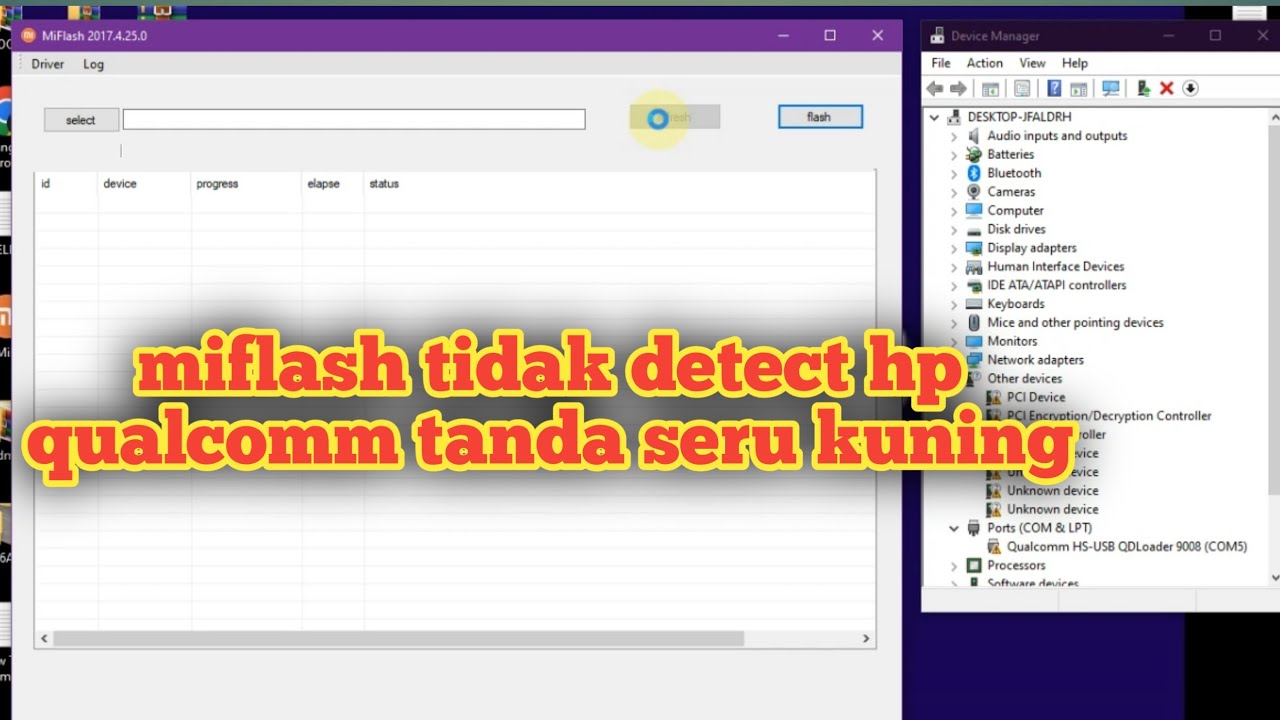This screenshot has width=1280, height=720.
Task: Expand the Cameras node
Action: point(954,192)
